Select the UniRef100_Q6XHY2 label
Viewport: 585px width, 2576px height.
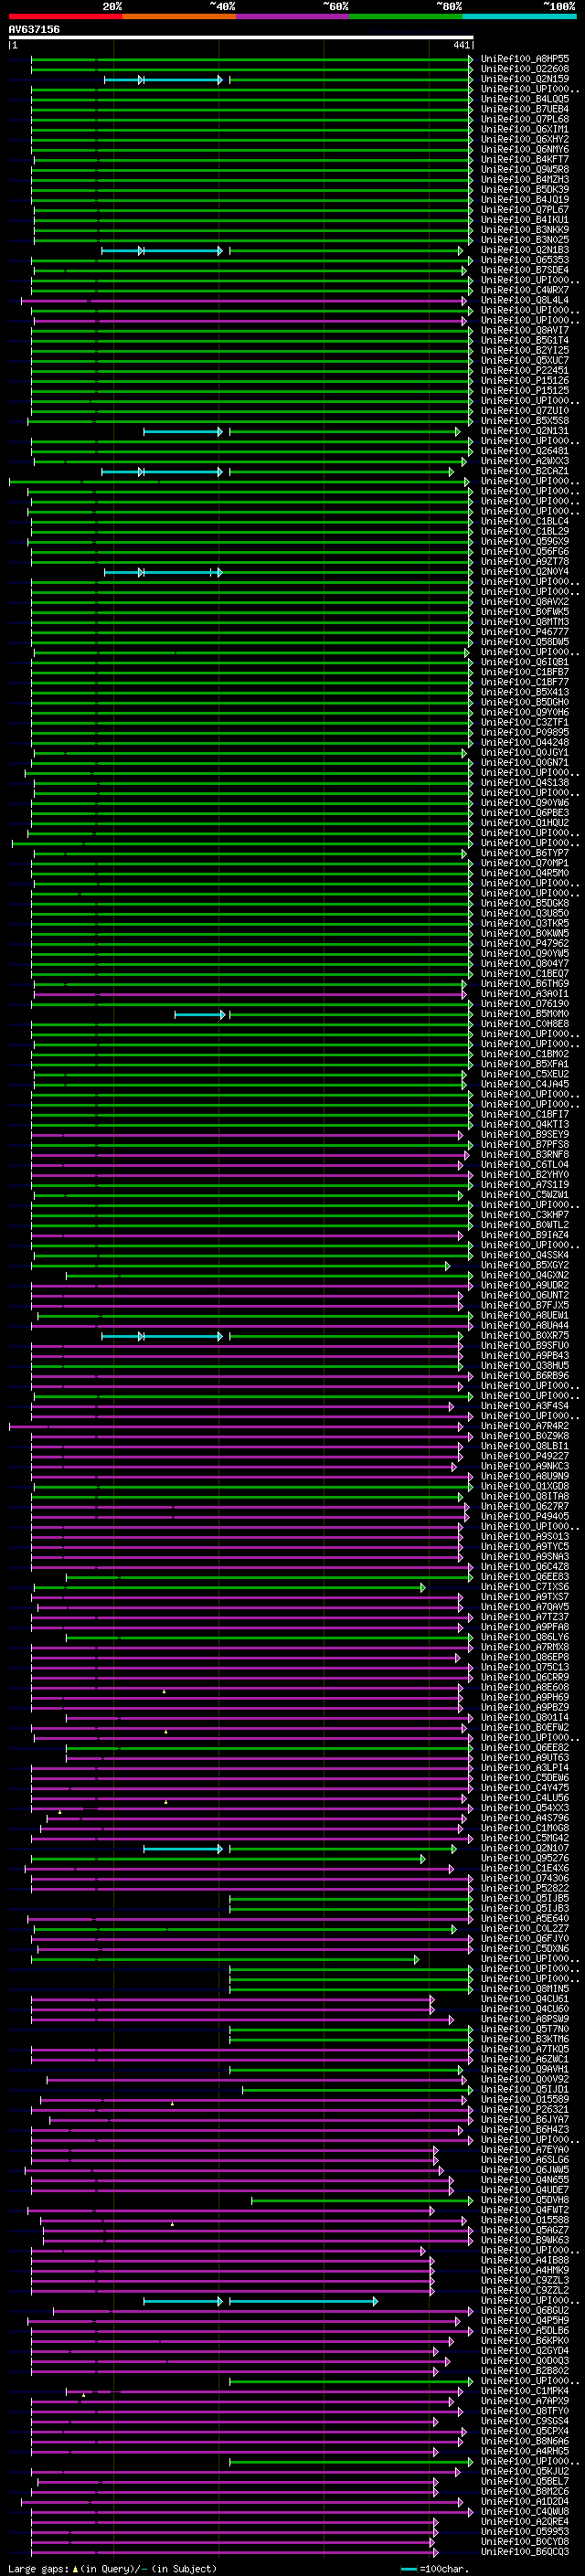[x=525, y=139]
